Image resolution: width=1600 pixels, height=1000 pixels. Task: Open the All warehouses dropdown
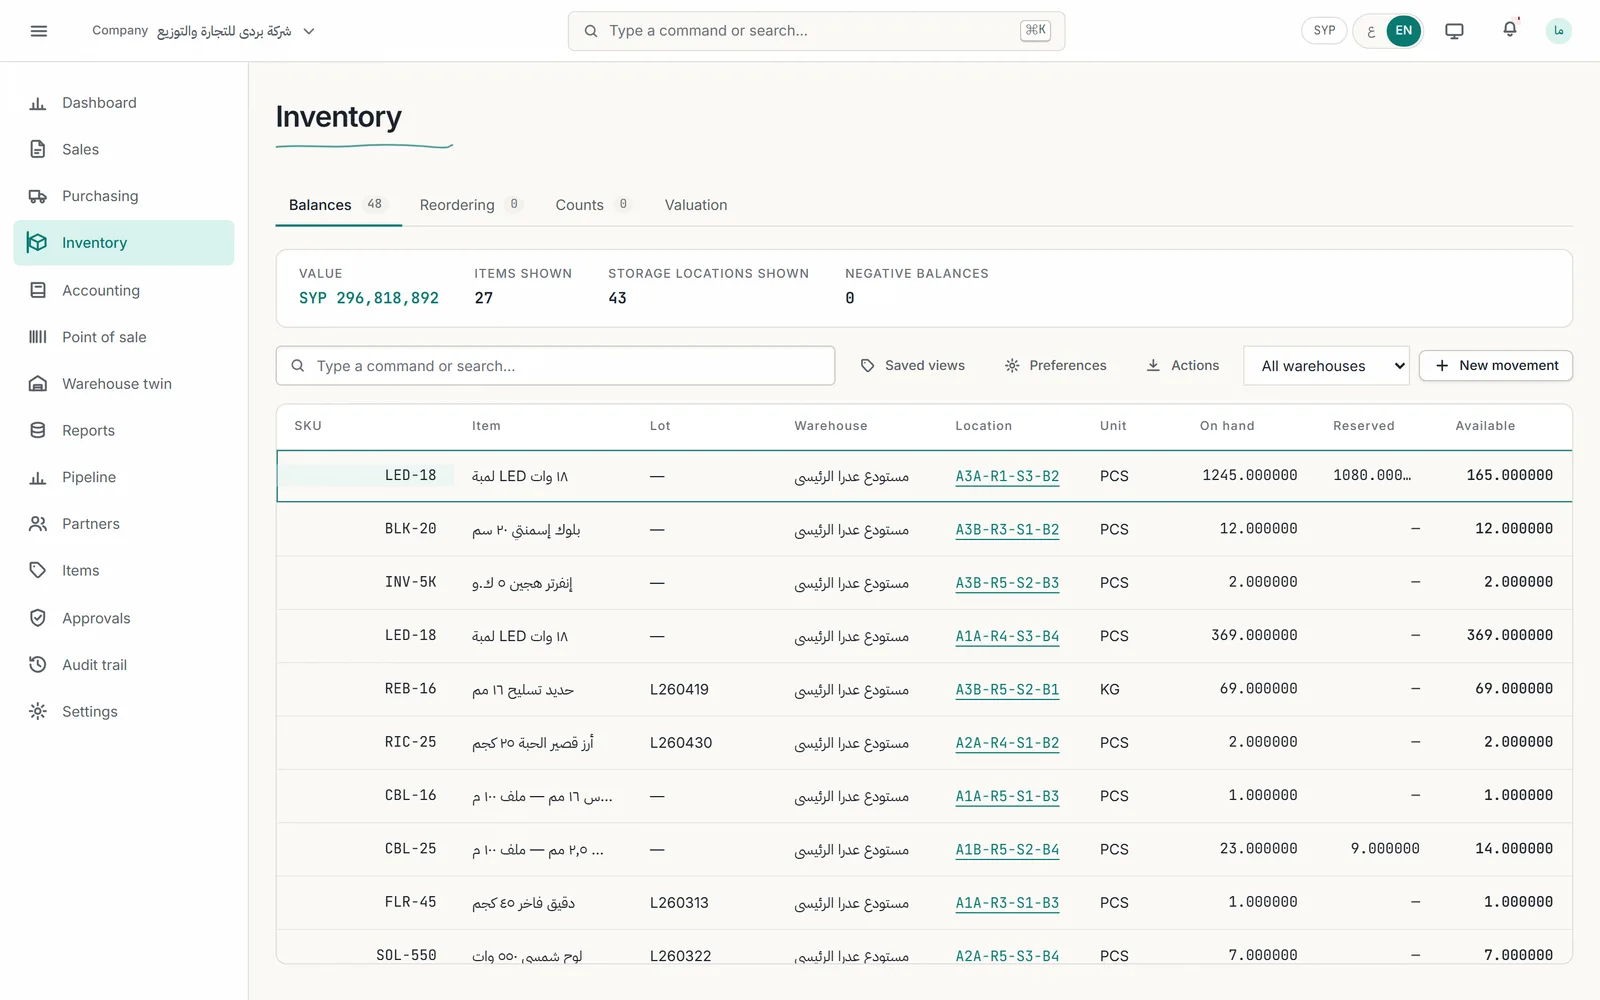pos(1326,366)
